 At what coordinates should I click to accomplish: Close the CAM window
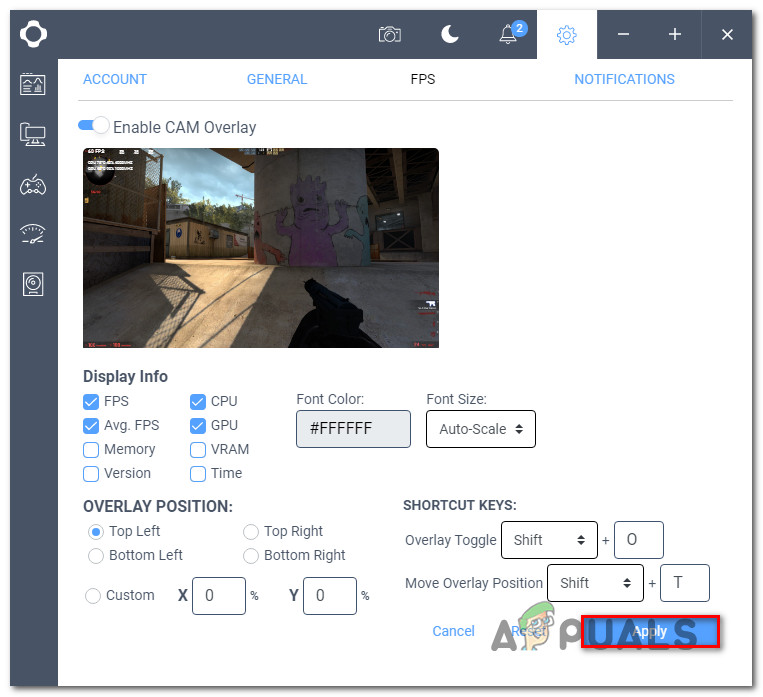(727, 35)
